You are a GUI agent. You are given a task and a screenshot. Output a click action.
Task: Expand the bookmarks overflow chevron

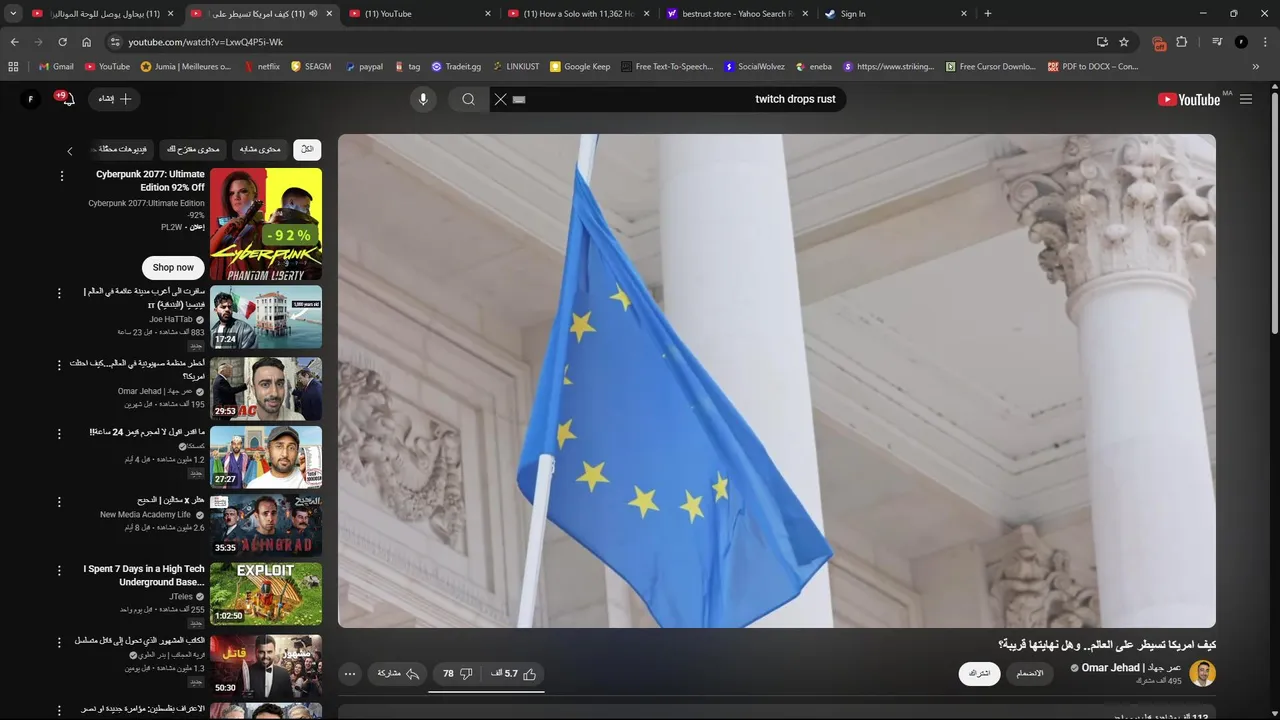click(x=1256, y=67)
